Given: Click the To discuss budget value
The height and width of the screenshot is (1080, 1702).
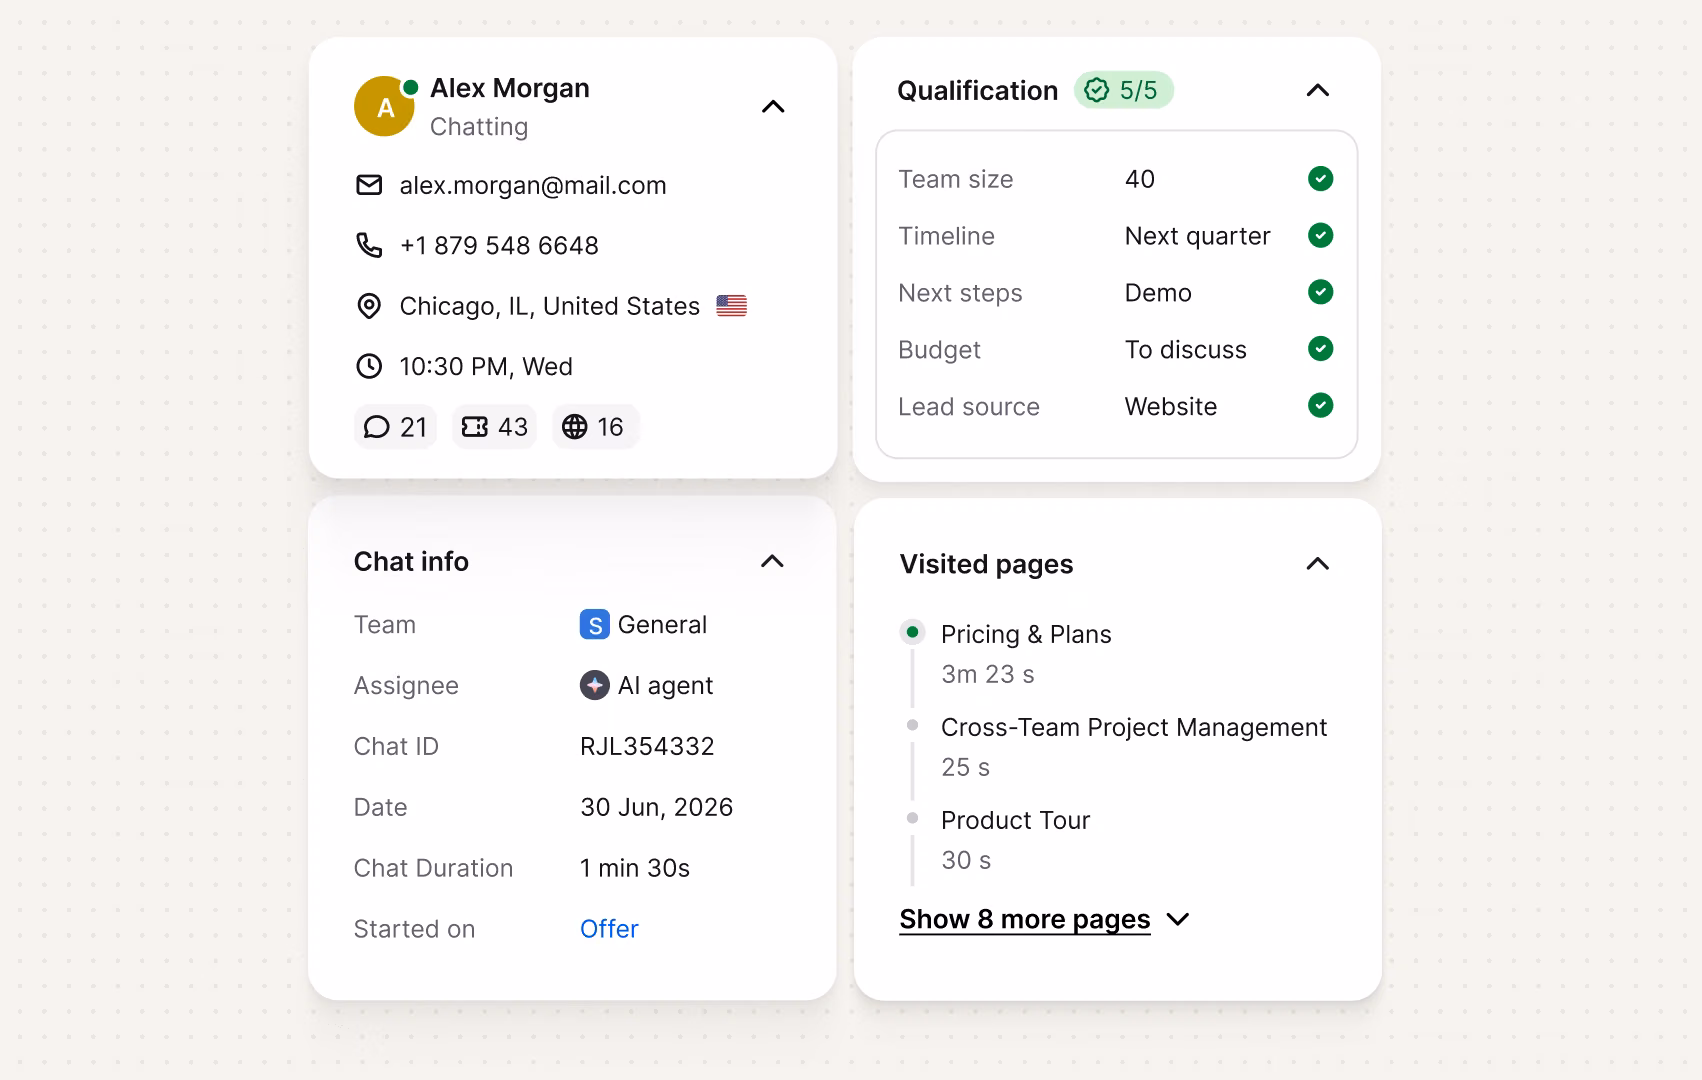Looking at the screenshot, I should coord(1185,350).
